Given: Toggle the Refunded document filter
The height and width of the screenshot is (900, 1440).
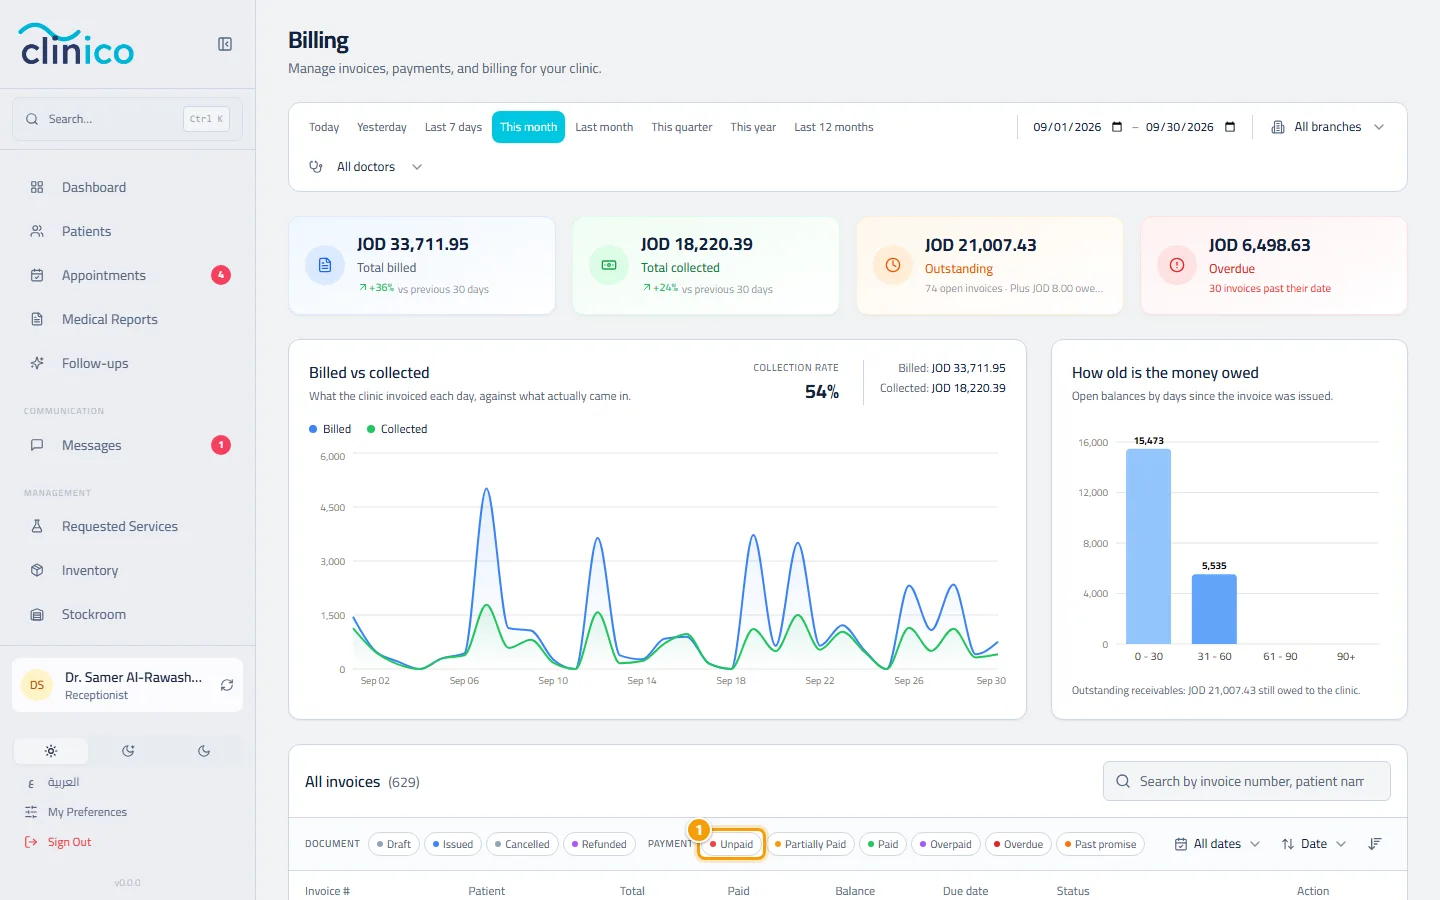Looking at the screenshot, I should pyautogui.click(x=599, y=844).
